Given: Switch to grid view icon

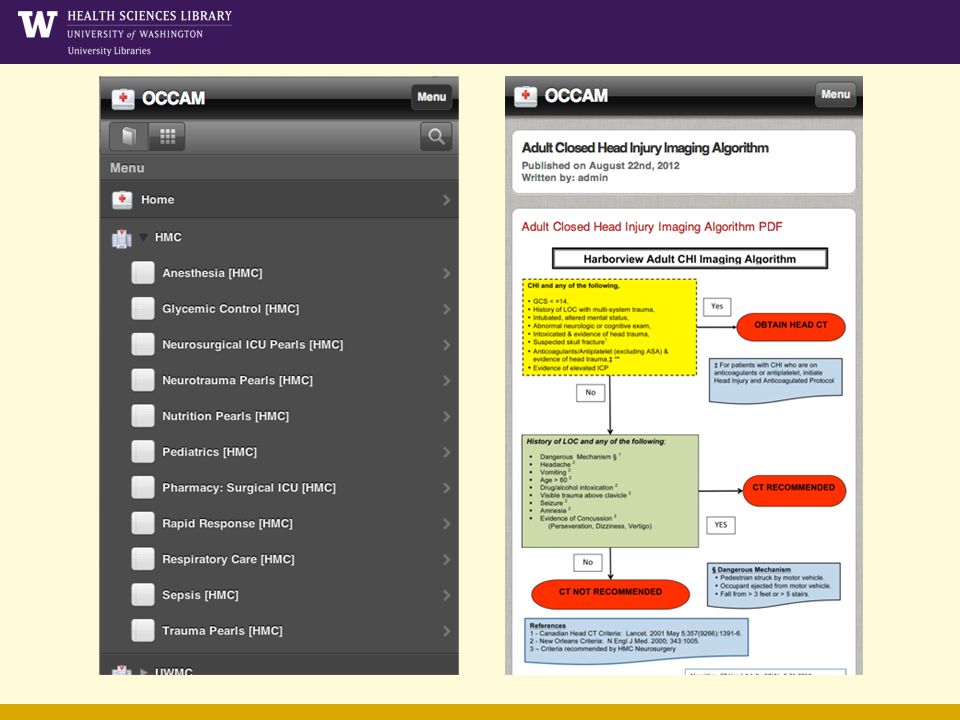Looking at the screenshot, I should [x=167, y=136].
